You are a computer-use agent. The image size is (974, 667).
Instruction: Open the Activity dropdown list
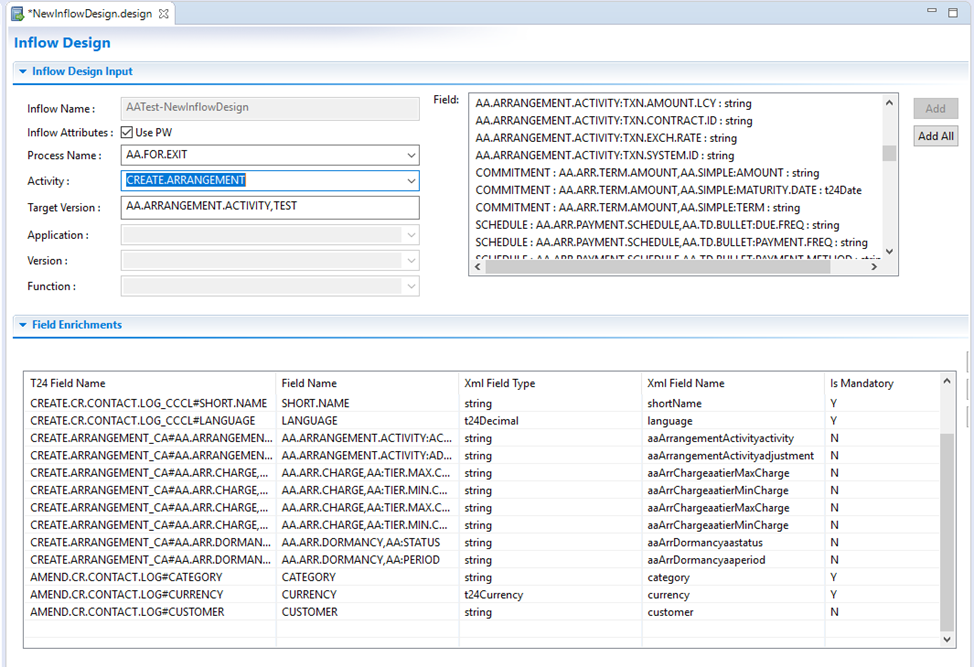pos(411,181)
